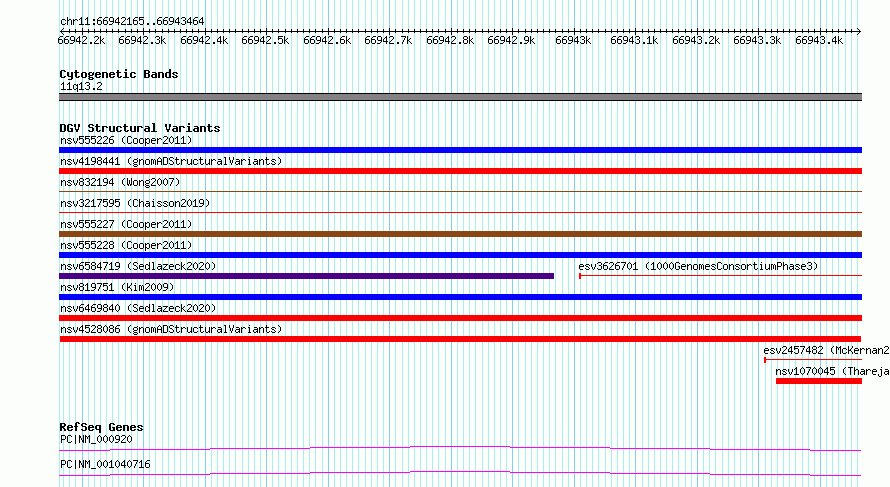Click the 66942.5k ruler position
This screenshot has height=487, width=890.
click(x=265, y=40)
